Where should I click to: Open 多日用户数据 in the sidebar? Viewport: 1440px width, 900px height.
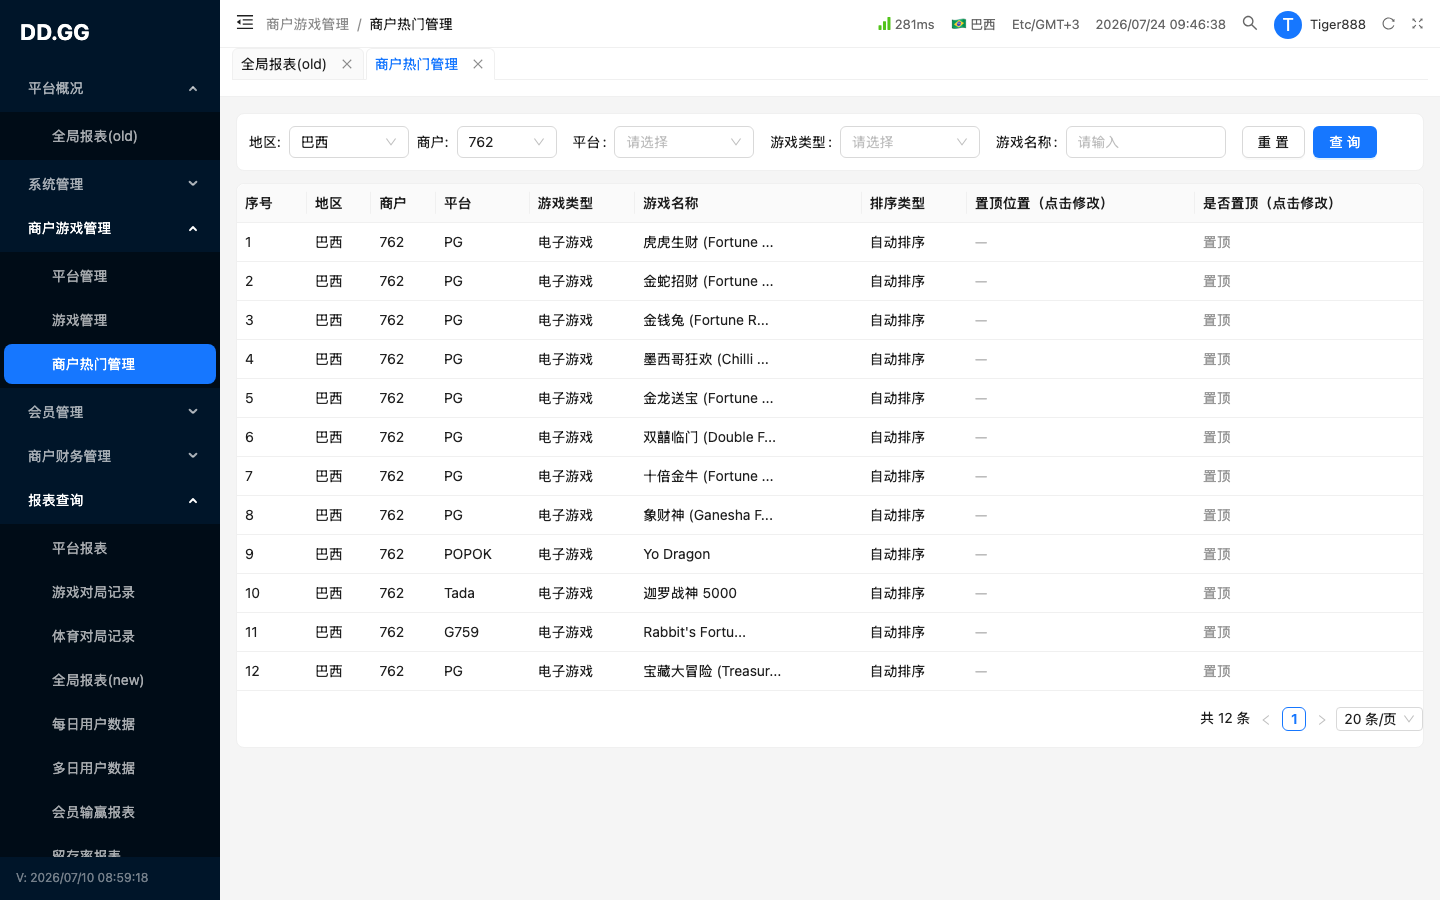click(x=110, y=768)
